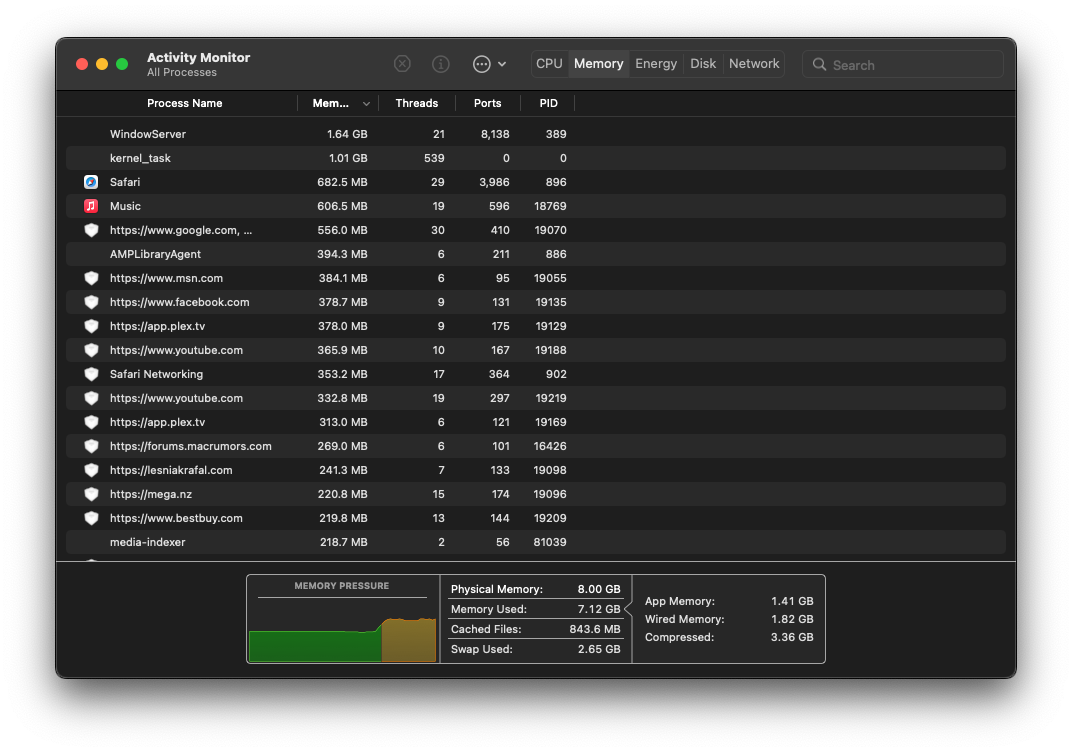Select https://www.bestbuy.com process name
Screen dimensions: 1072x752
[x=176, y=518]
